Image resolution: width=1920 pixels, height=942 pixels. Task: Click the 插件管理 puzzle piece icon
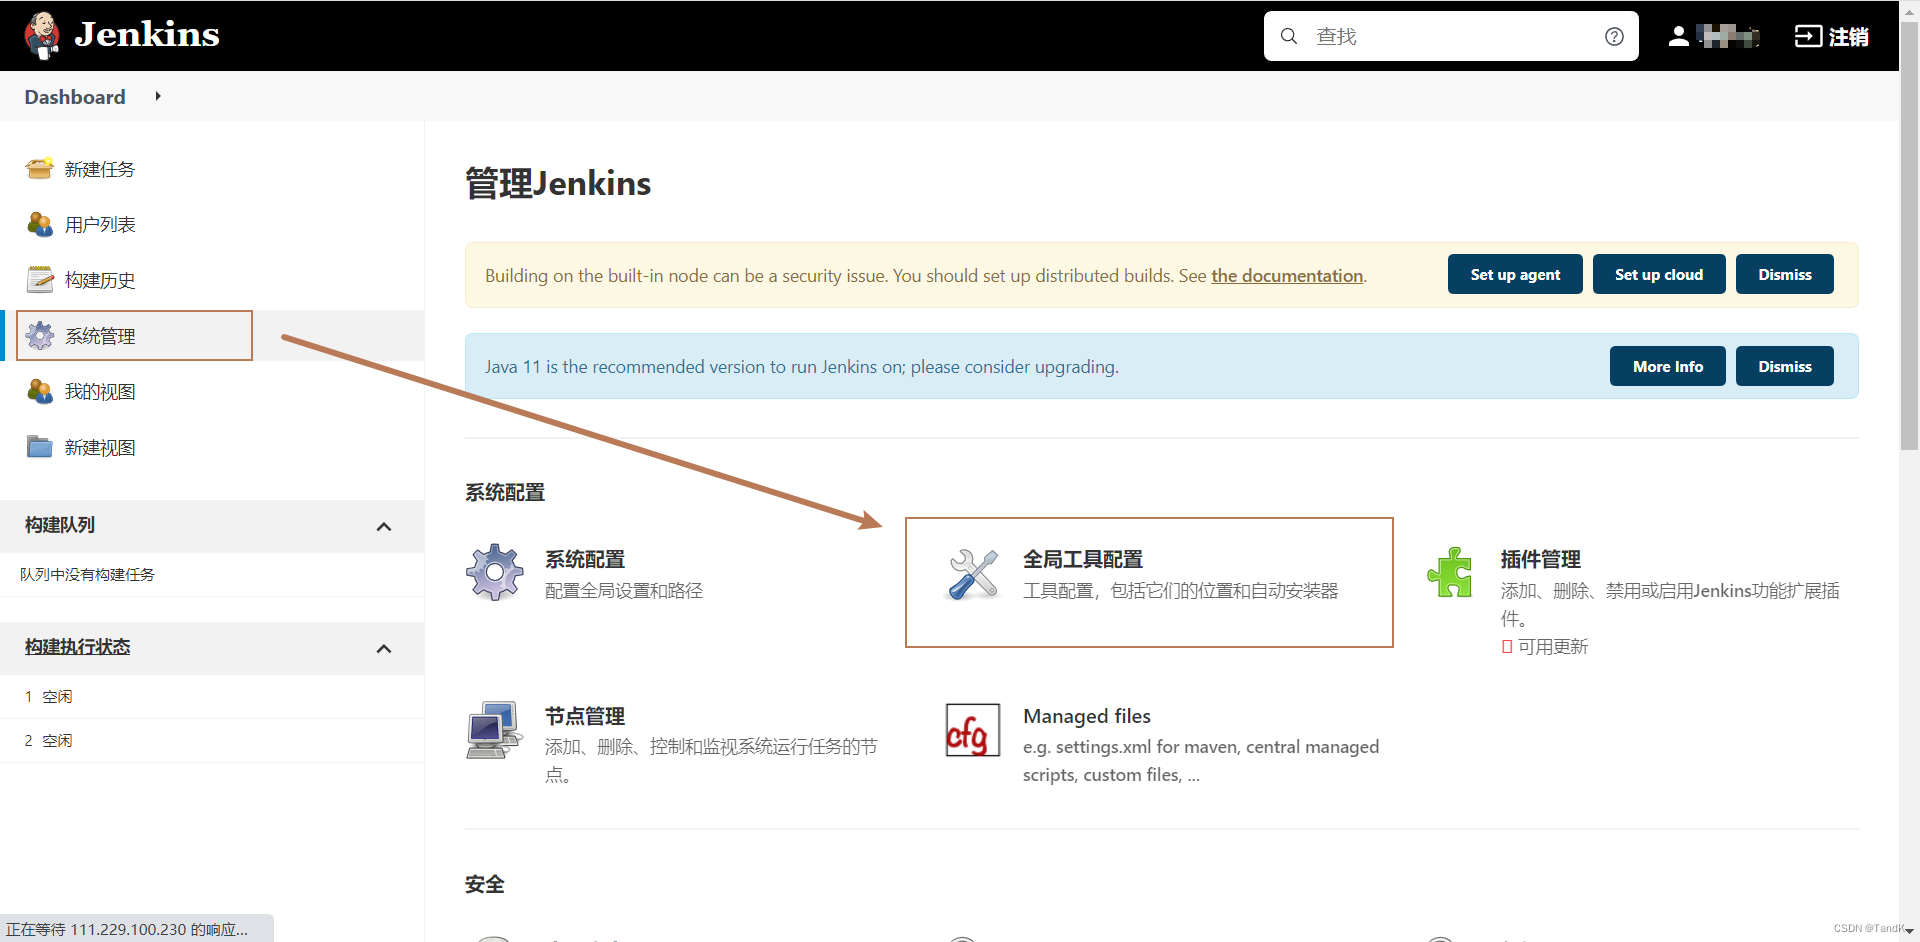(x=1450, y=572)
